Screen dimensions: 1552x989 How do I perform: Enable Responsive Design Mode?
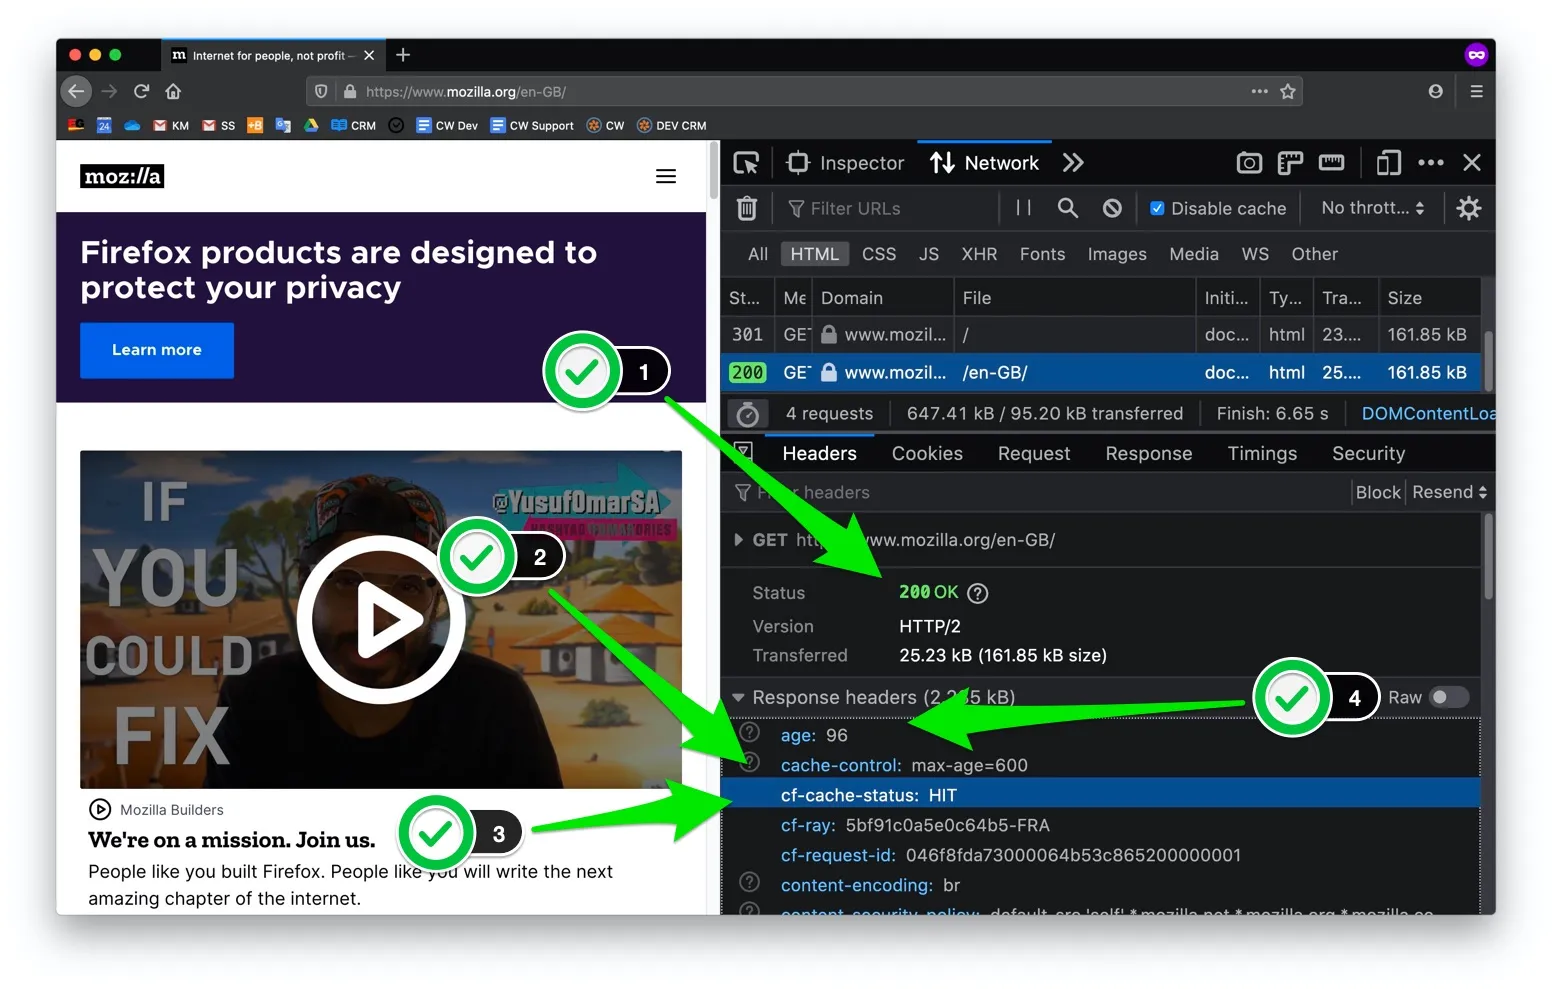click(1388, 162)
